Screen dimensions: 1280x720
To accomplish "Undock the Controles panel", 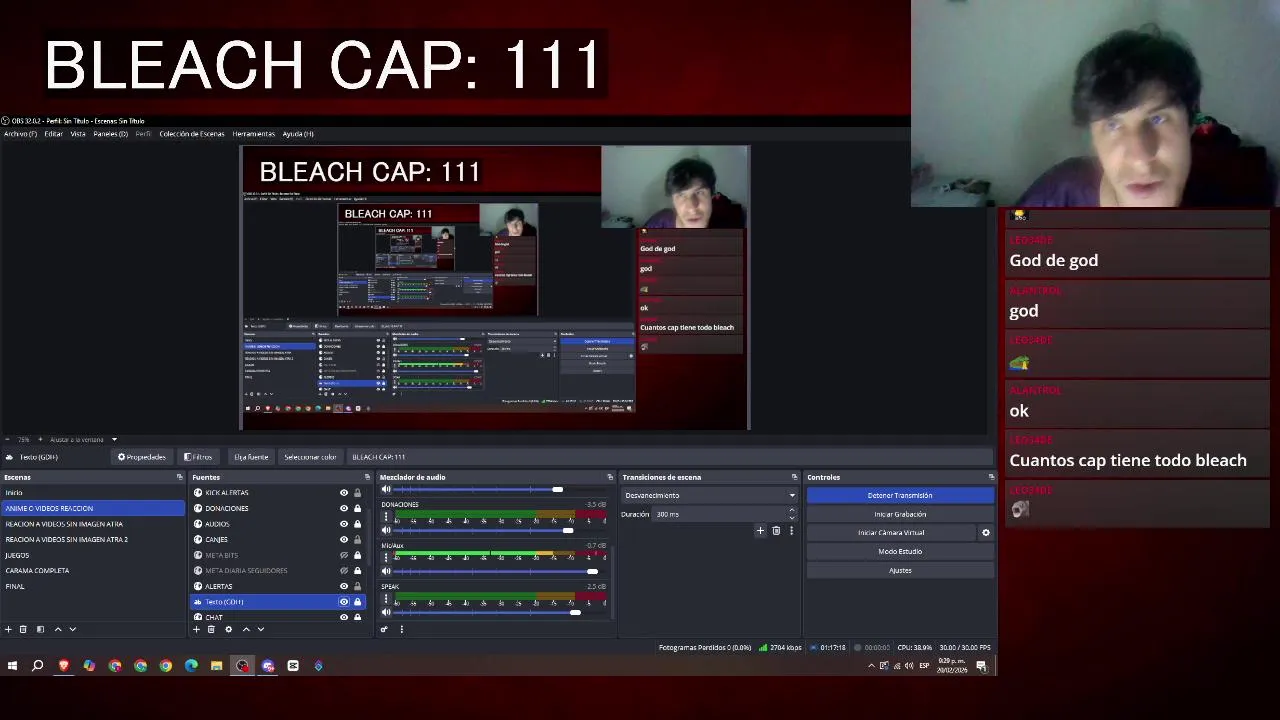I will tap(991, 477).
